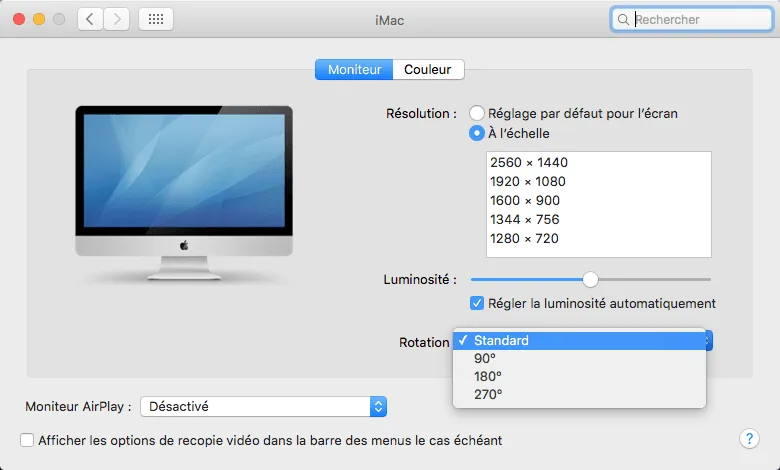Show all preferences grid button
Viewport: 780px width, 470px height.
(156, 19)
